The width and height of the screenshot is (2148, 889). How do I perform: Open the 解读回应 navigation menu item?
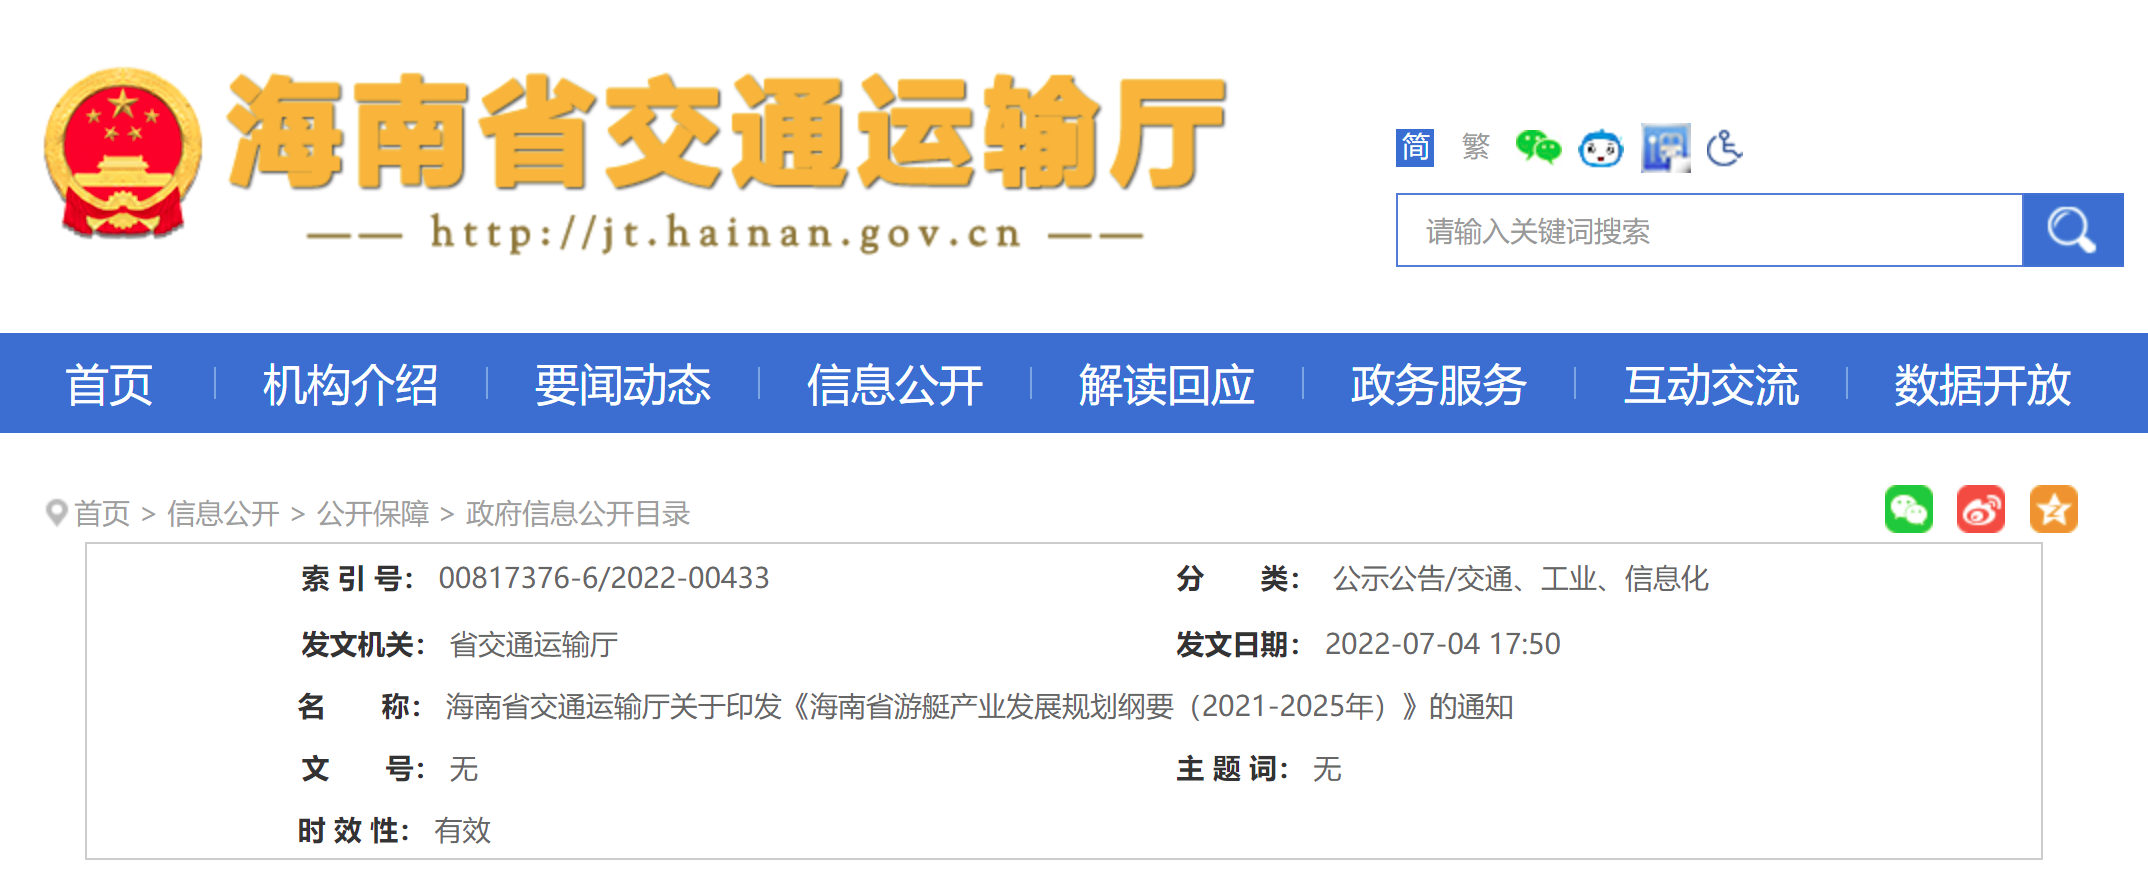(1166, 385)
